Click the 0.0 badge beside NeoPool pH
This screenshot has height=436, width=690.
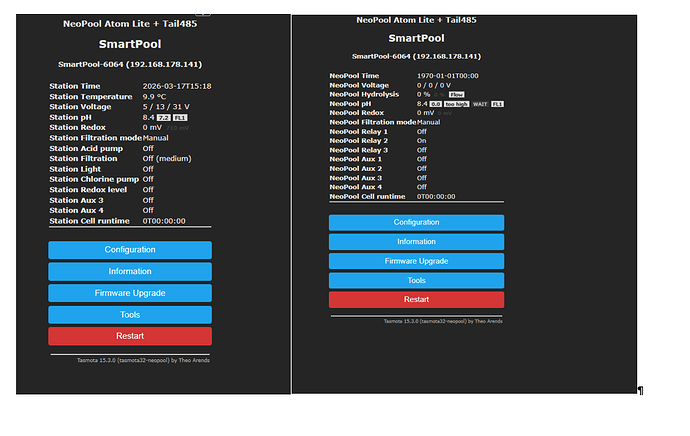point(435,104)
